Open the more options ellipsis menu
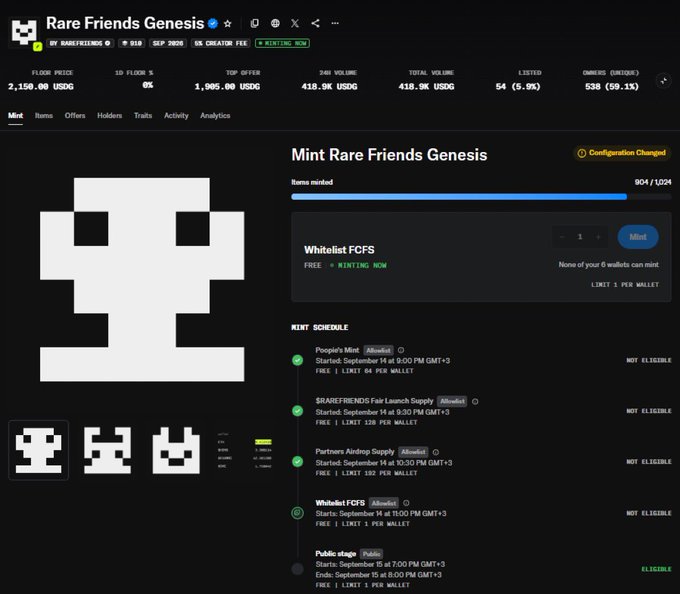The image size is (680, 594). click(x=335, y=23)
